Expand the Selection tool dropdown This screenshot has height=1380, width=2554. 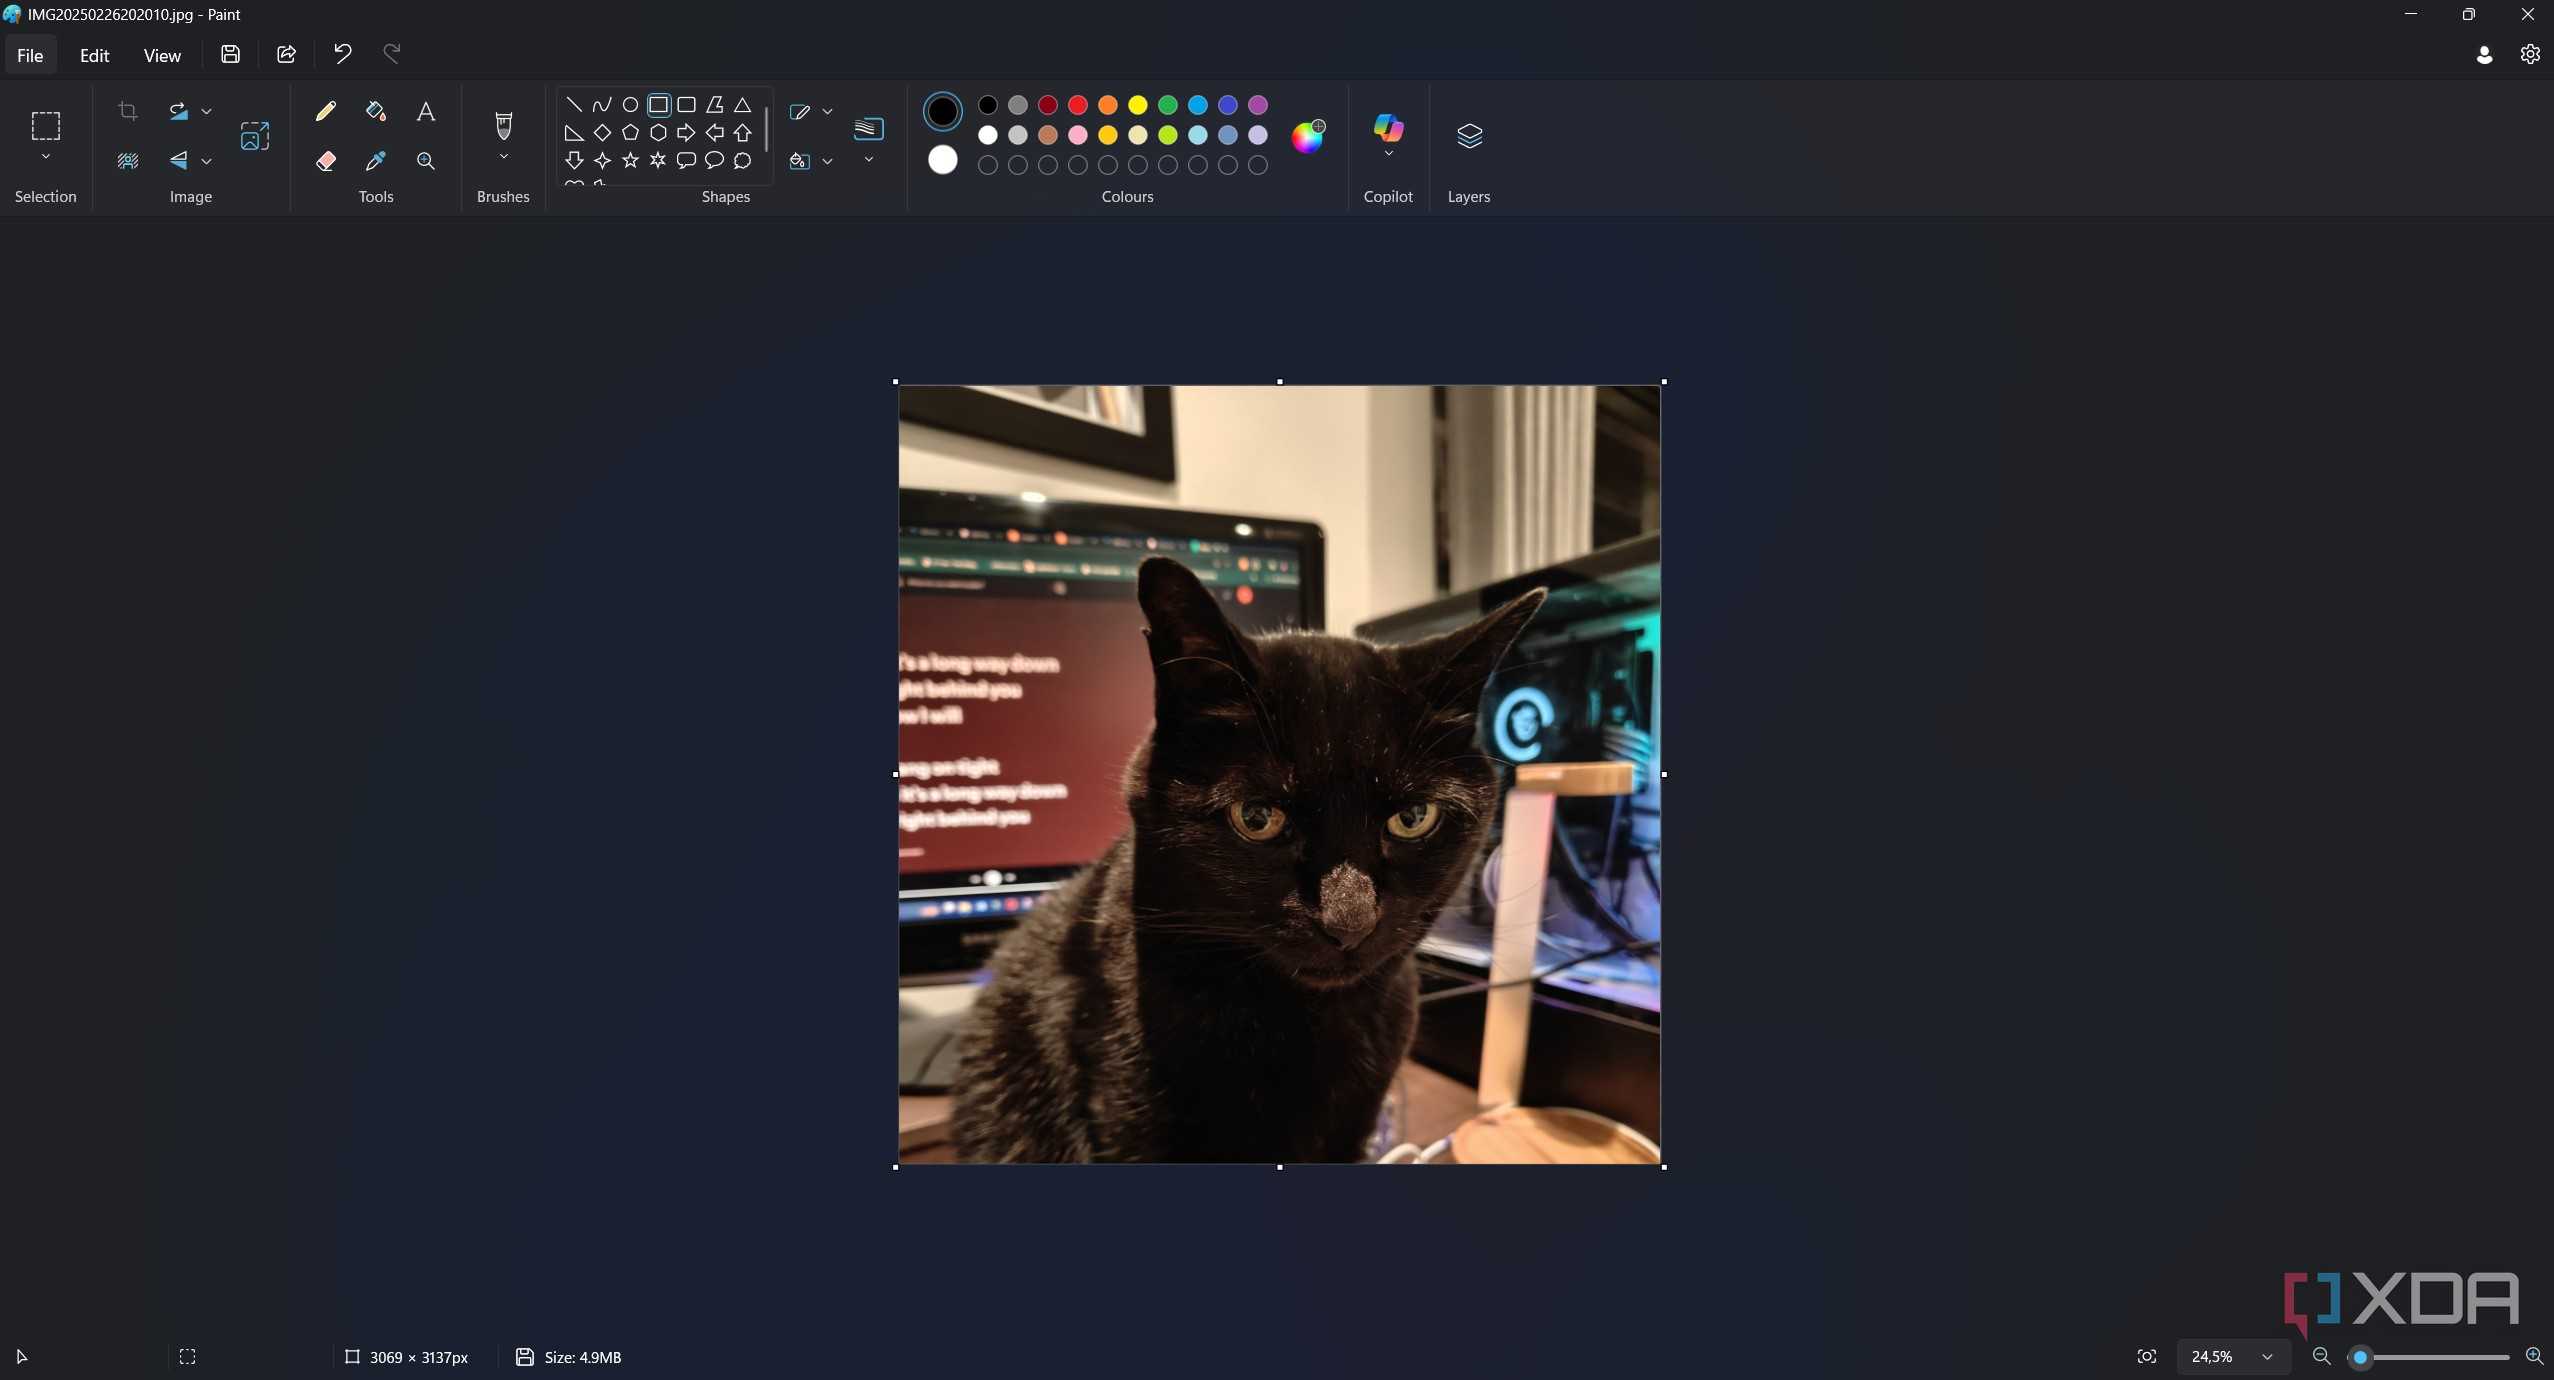[x=45, y=157]
